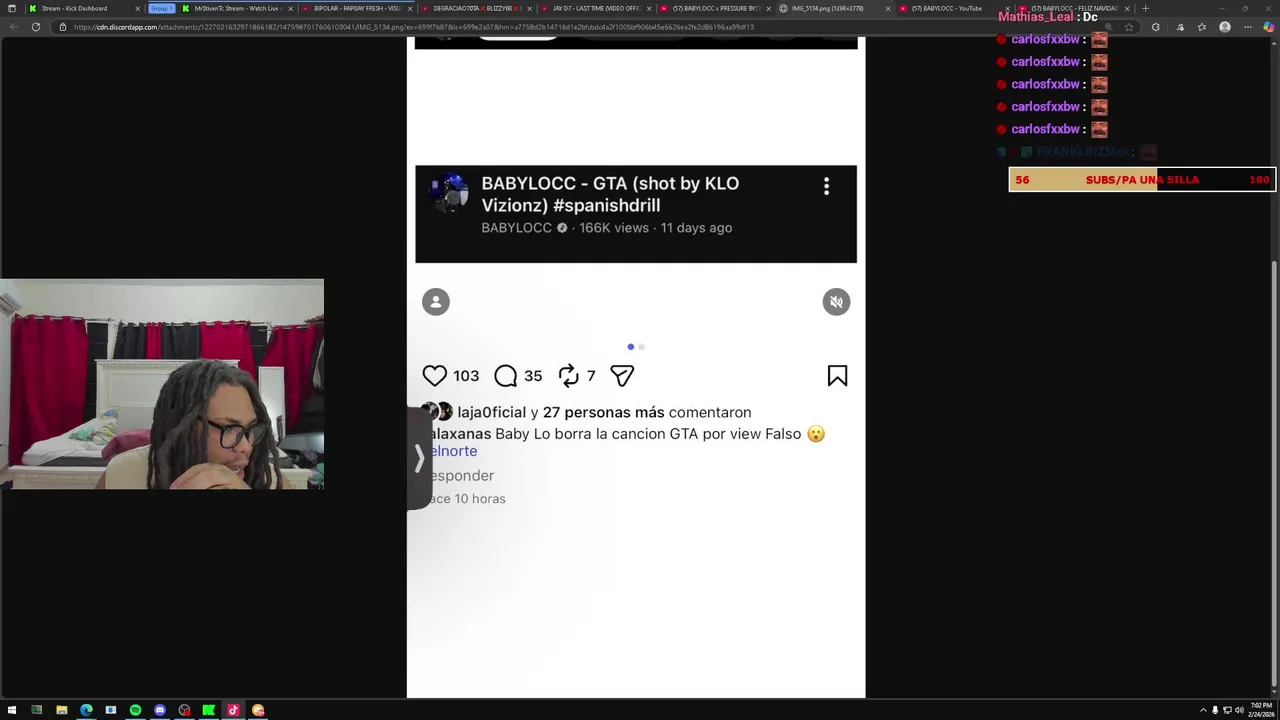
Task: Open the green Kick app in taskbar
Action: tap(208, 710)
